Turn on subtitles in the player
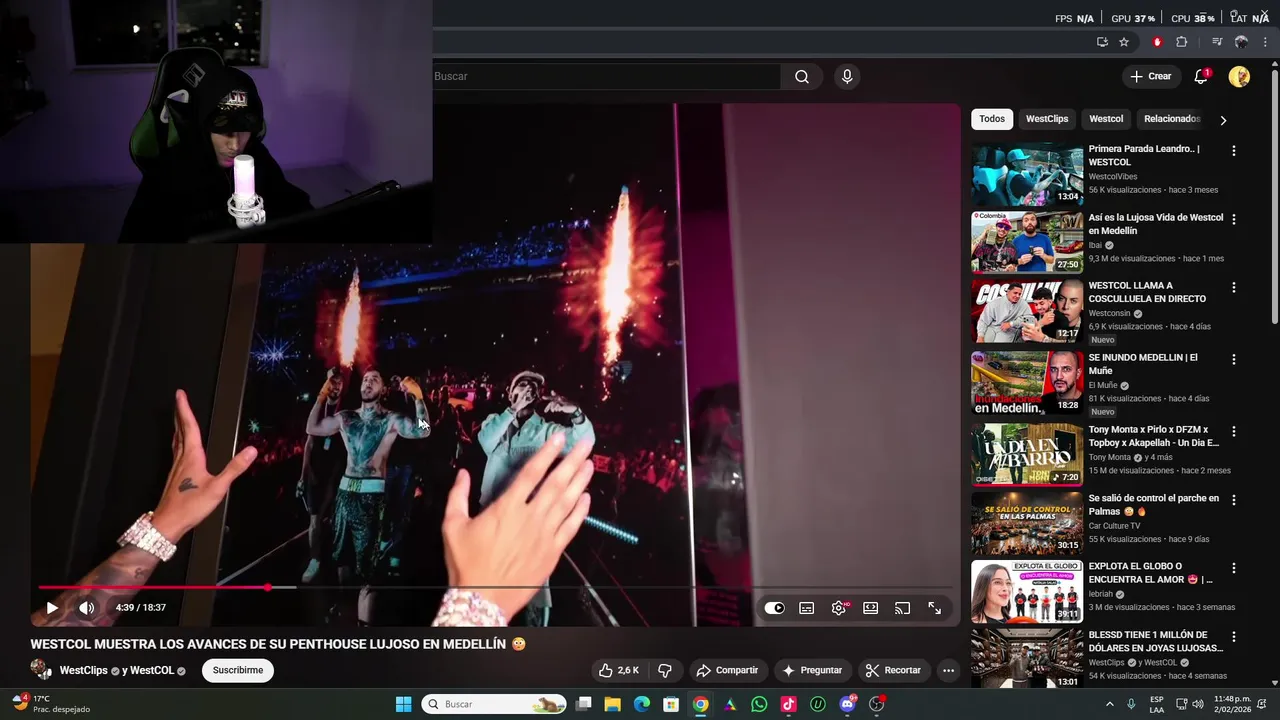1280x720 pixels. (x=807, y=608)
